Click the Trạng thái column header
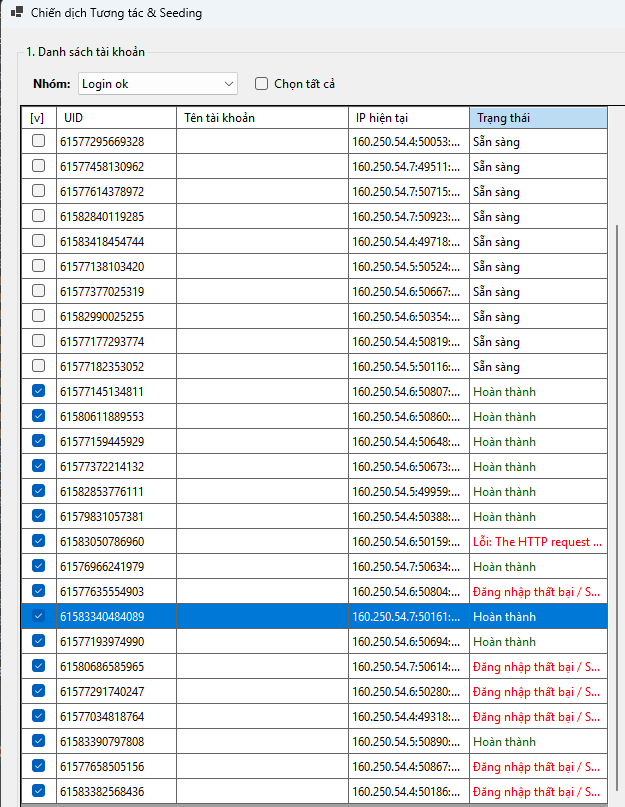625x807 pixels. (539, 118)
